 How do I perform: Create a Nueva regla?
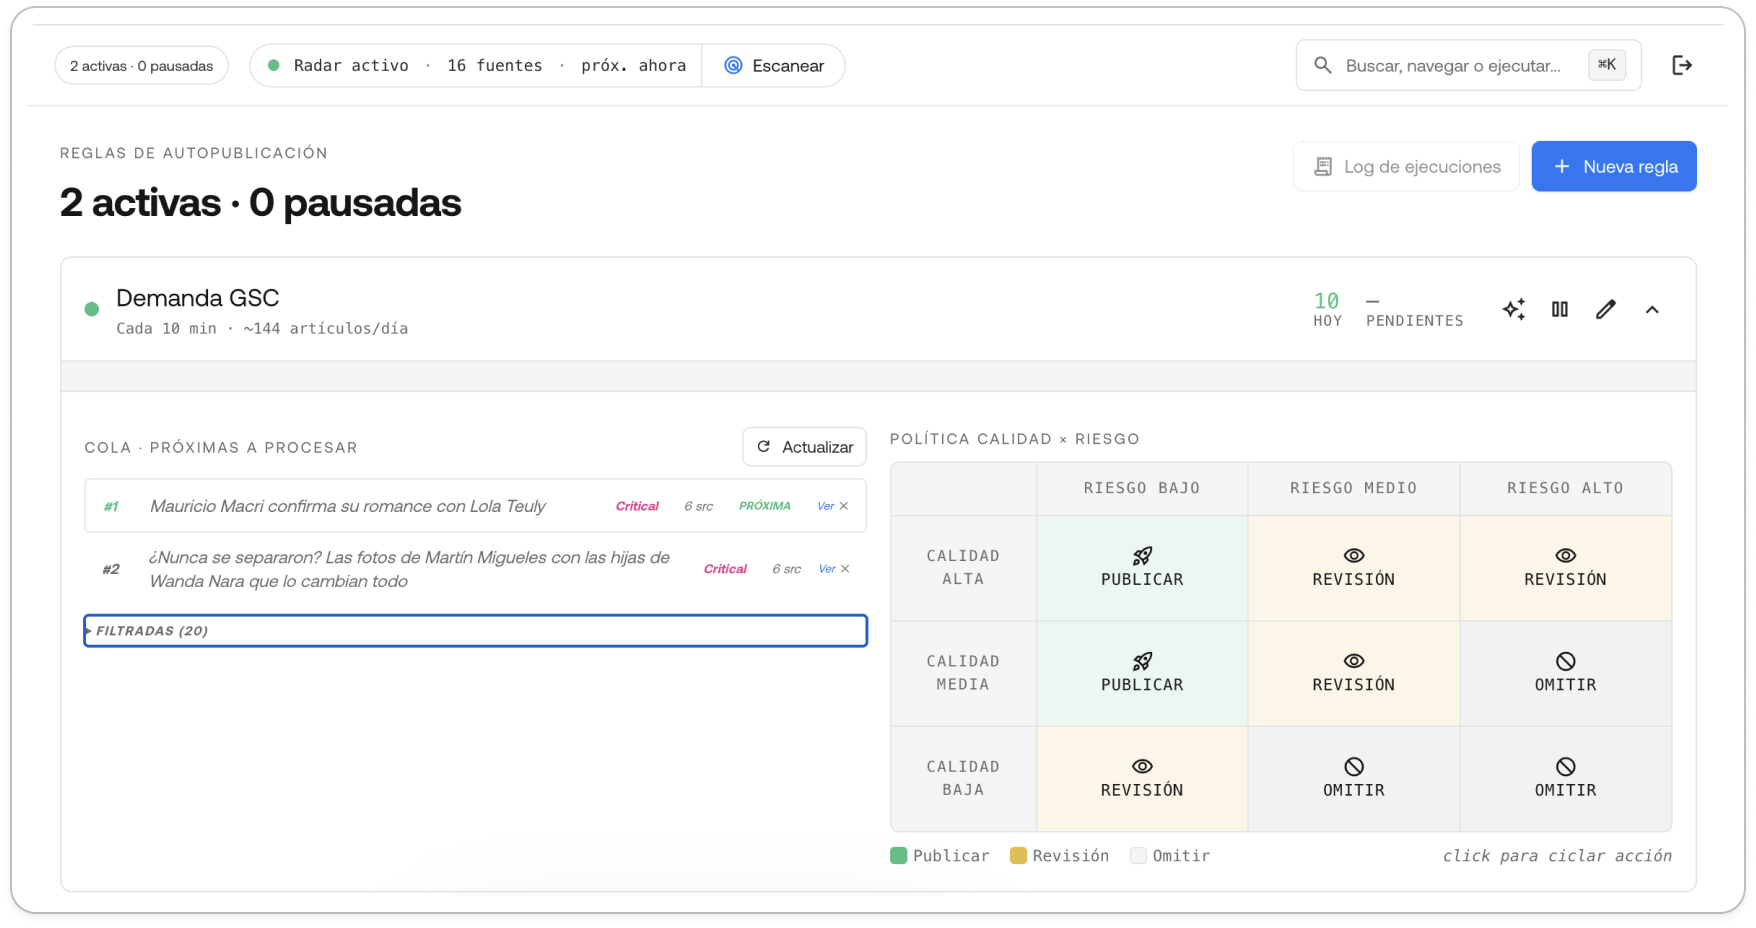[x=1614, y=166]
